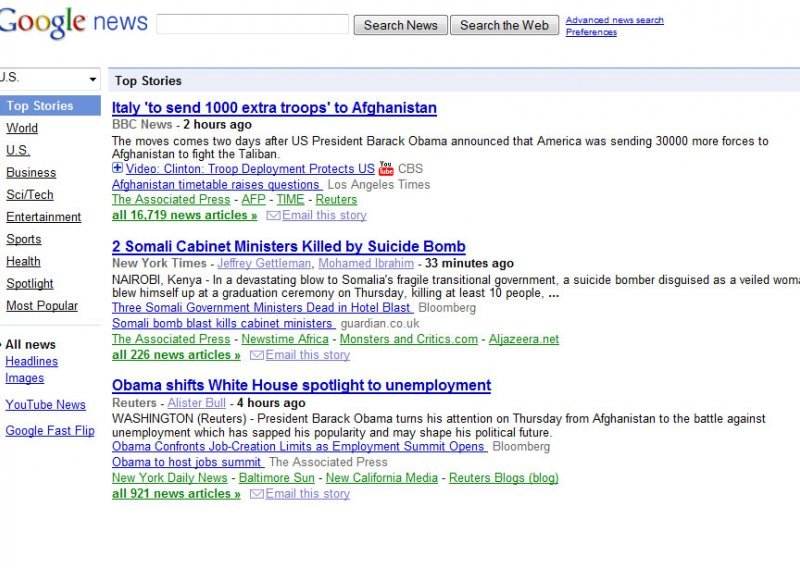
Task: Open Obama to host jobs summit
Action: pyautogui.click(x=188, y=462)
